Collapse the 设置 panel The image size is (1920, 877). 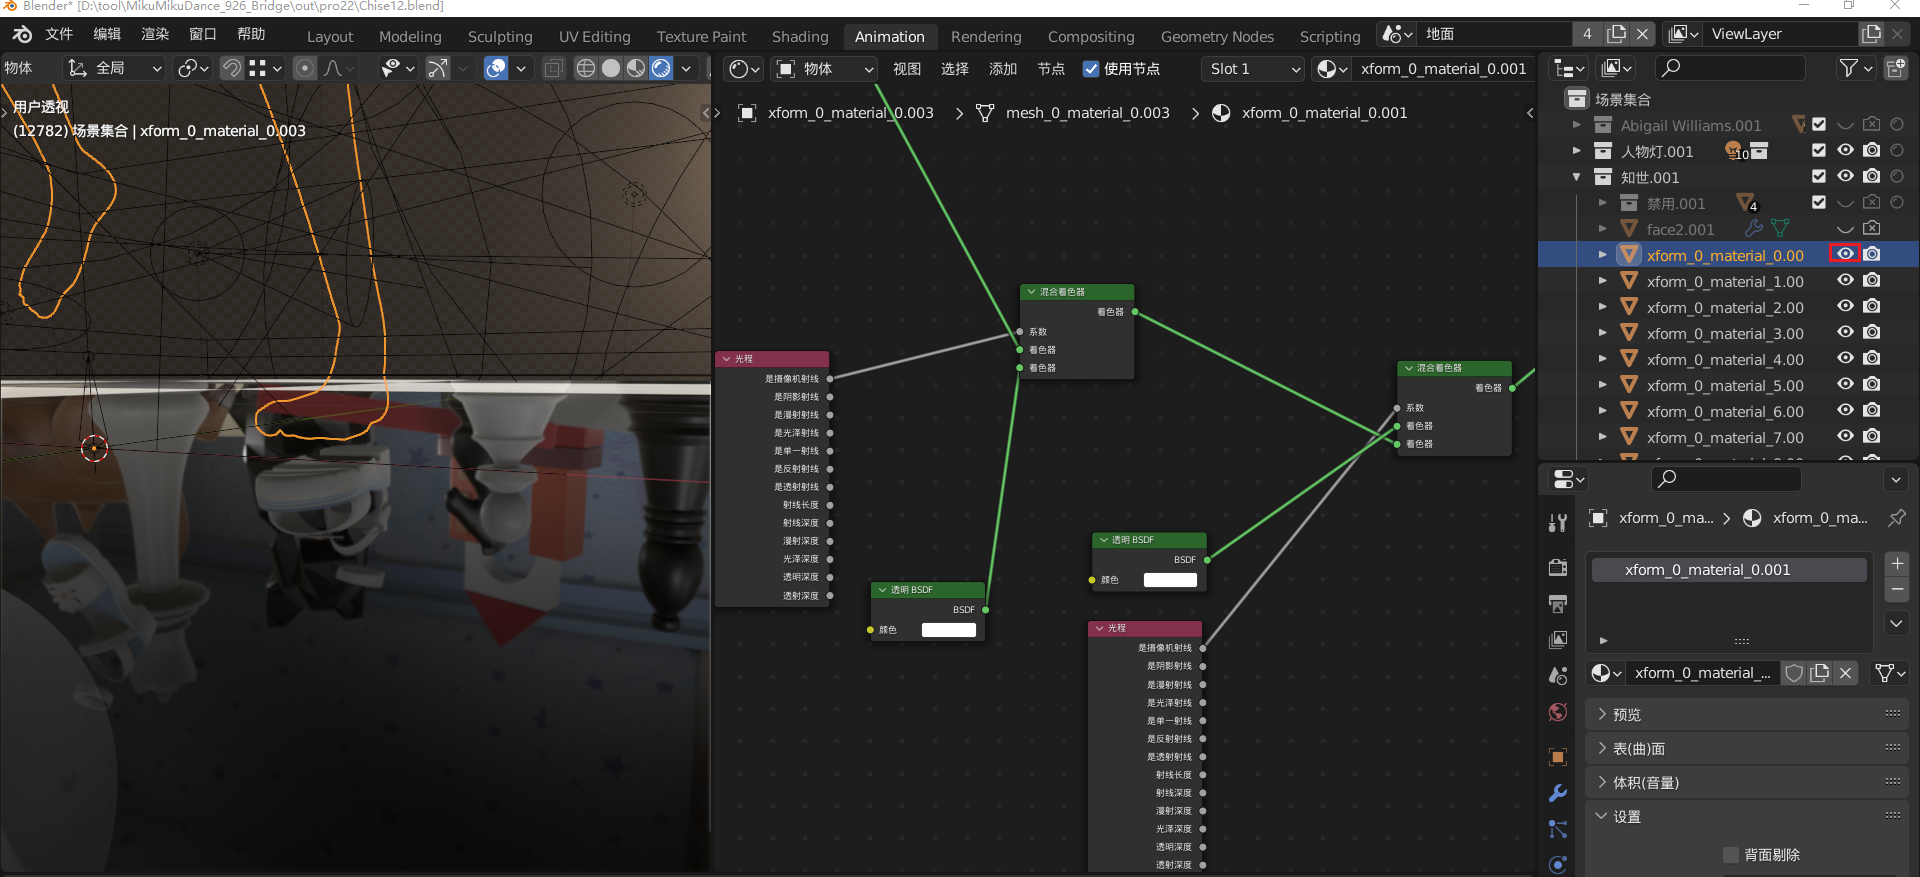click(1747, 816)
